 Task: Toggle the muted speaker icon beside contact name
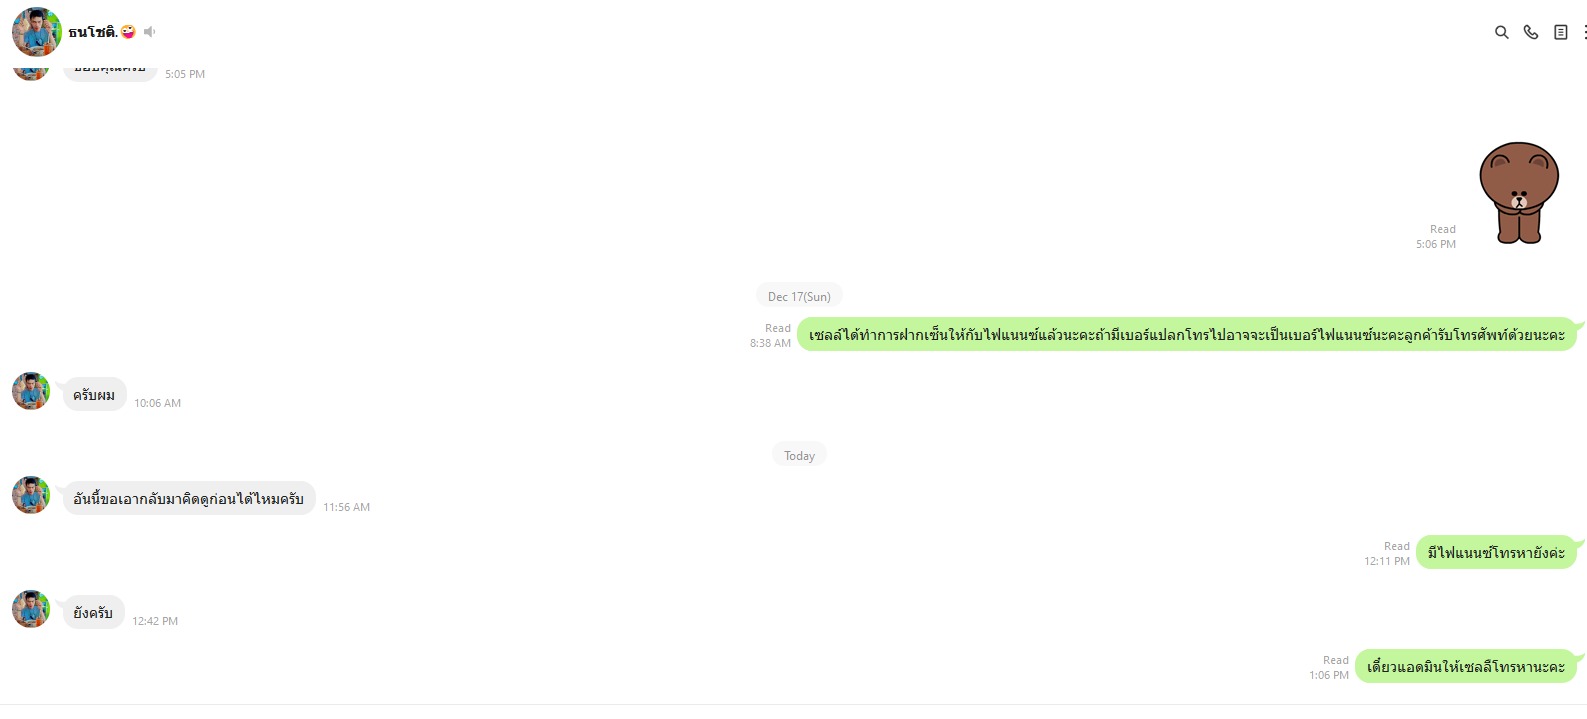pyautogui.click(x=149, y=32)
